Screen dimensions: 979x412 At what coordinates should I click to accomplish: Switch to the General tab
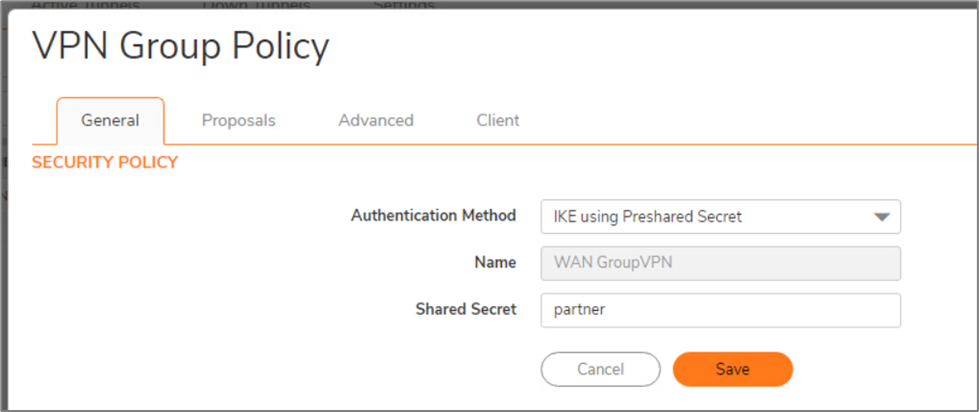(110, 121)
